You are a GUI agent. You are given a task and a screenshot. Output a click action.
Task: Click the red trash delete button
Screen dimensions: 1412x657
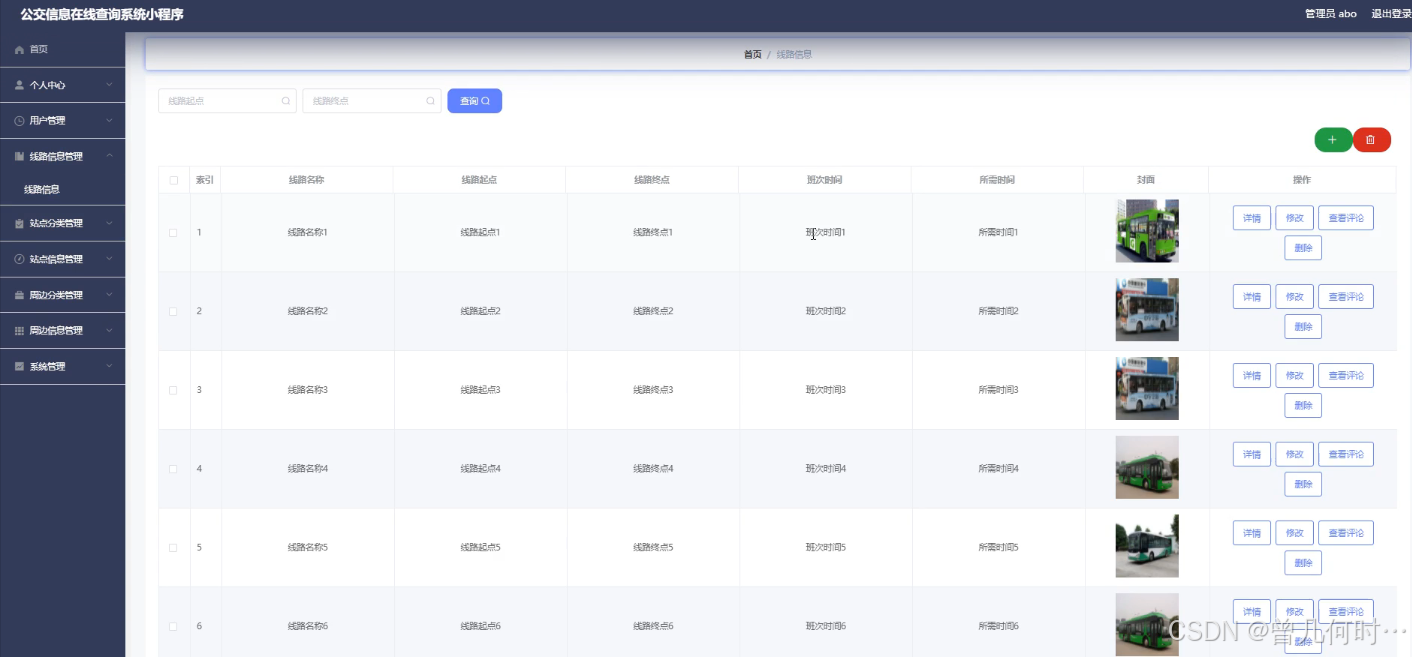click(1371, 140)
